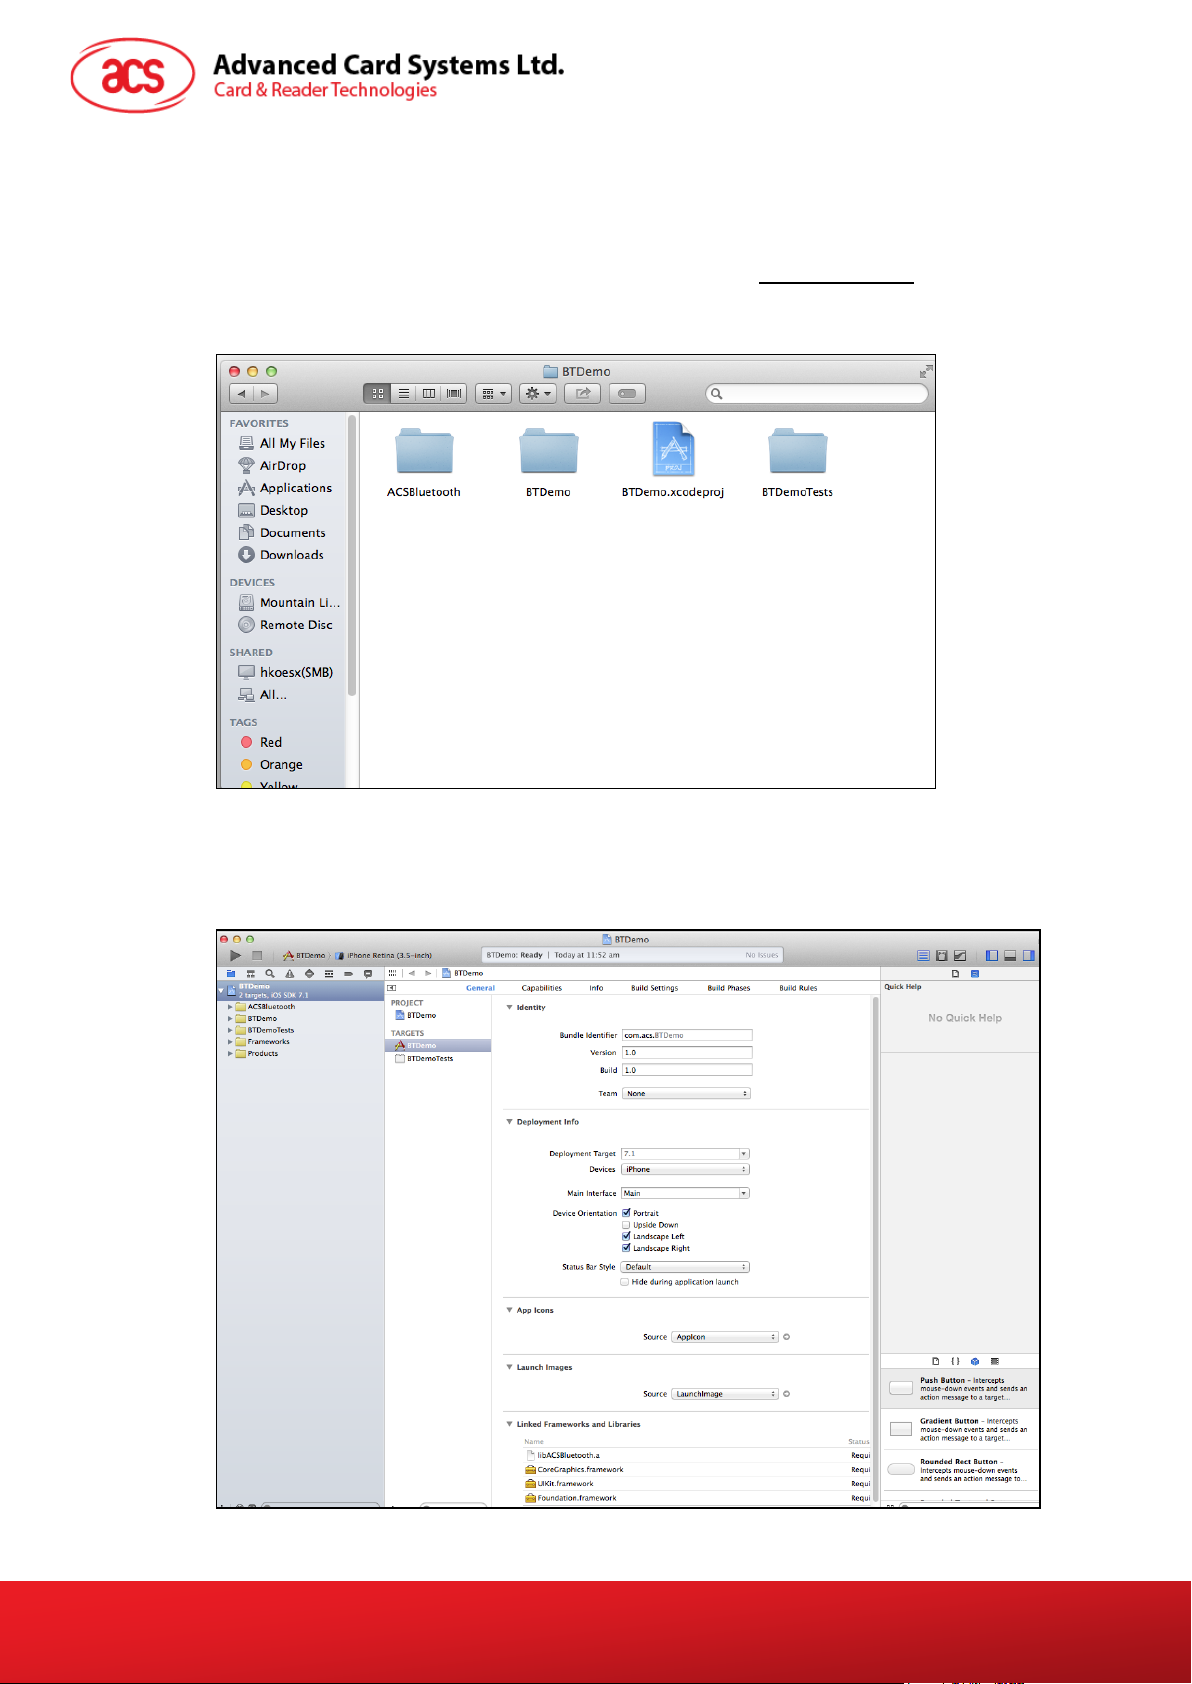The width and height of the screenshot is (1192, 1684).
Task: Switch Xcode to the version editor
Action: [x=960, y=955]
